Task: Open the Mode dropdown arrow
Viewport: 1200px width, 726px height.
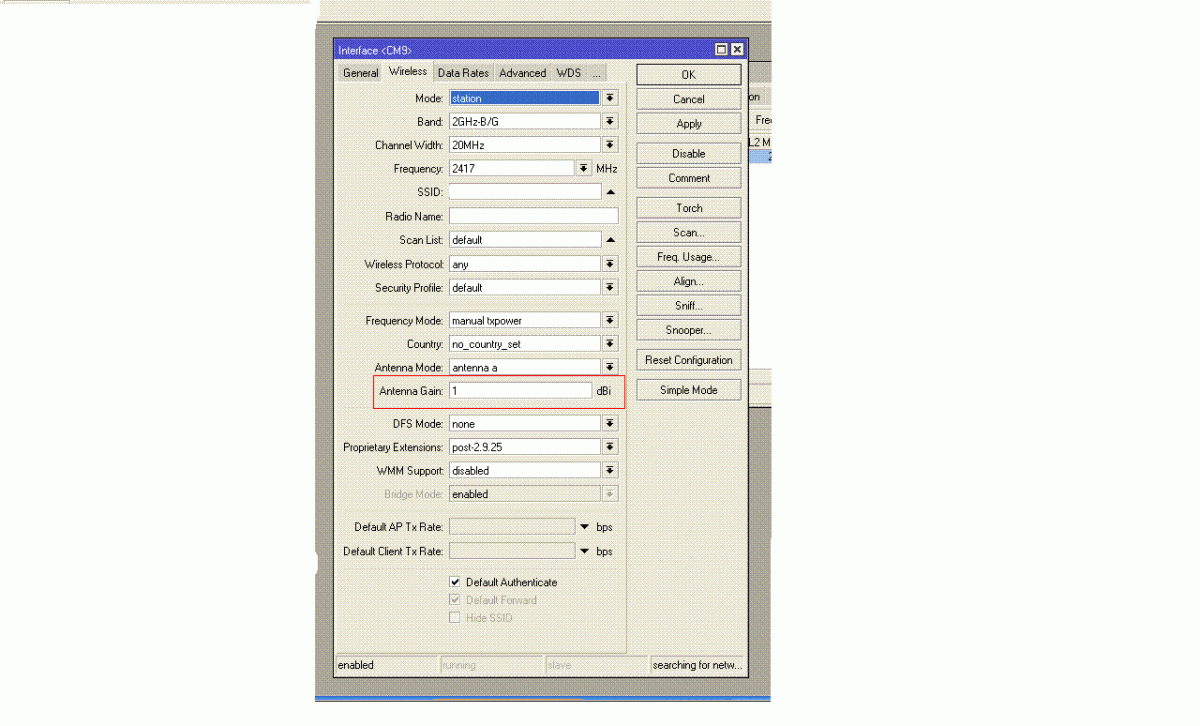Action: click(610, 98)
